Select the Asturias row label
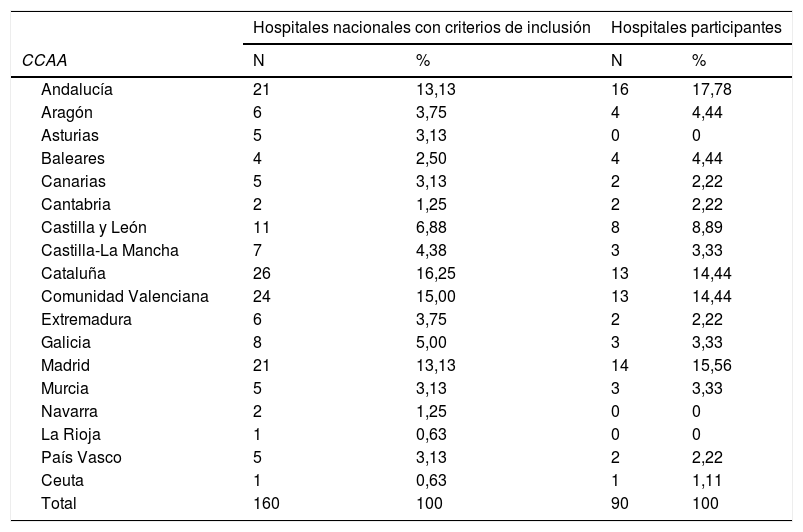The width and height of the screenshot is (803, 532). tap(70, 136)
